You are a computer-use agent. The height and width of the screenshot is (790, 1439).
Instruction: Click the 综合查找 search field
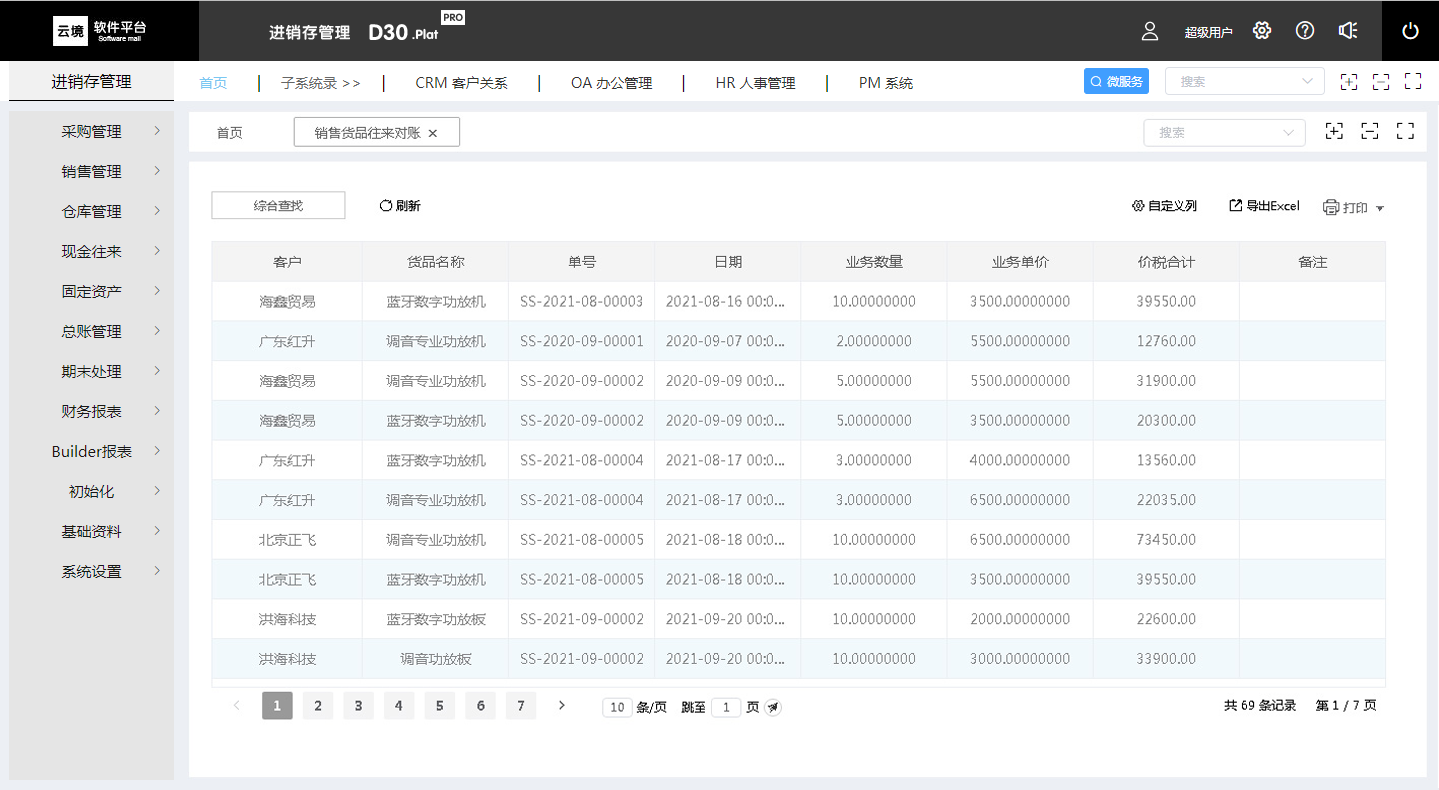278,205
